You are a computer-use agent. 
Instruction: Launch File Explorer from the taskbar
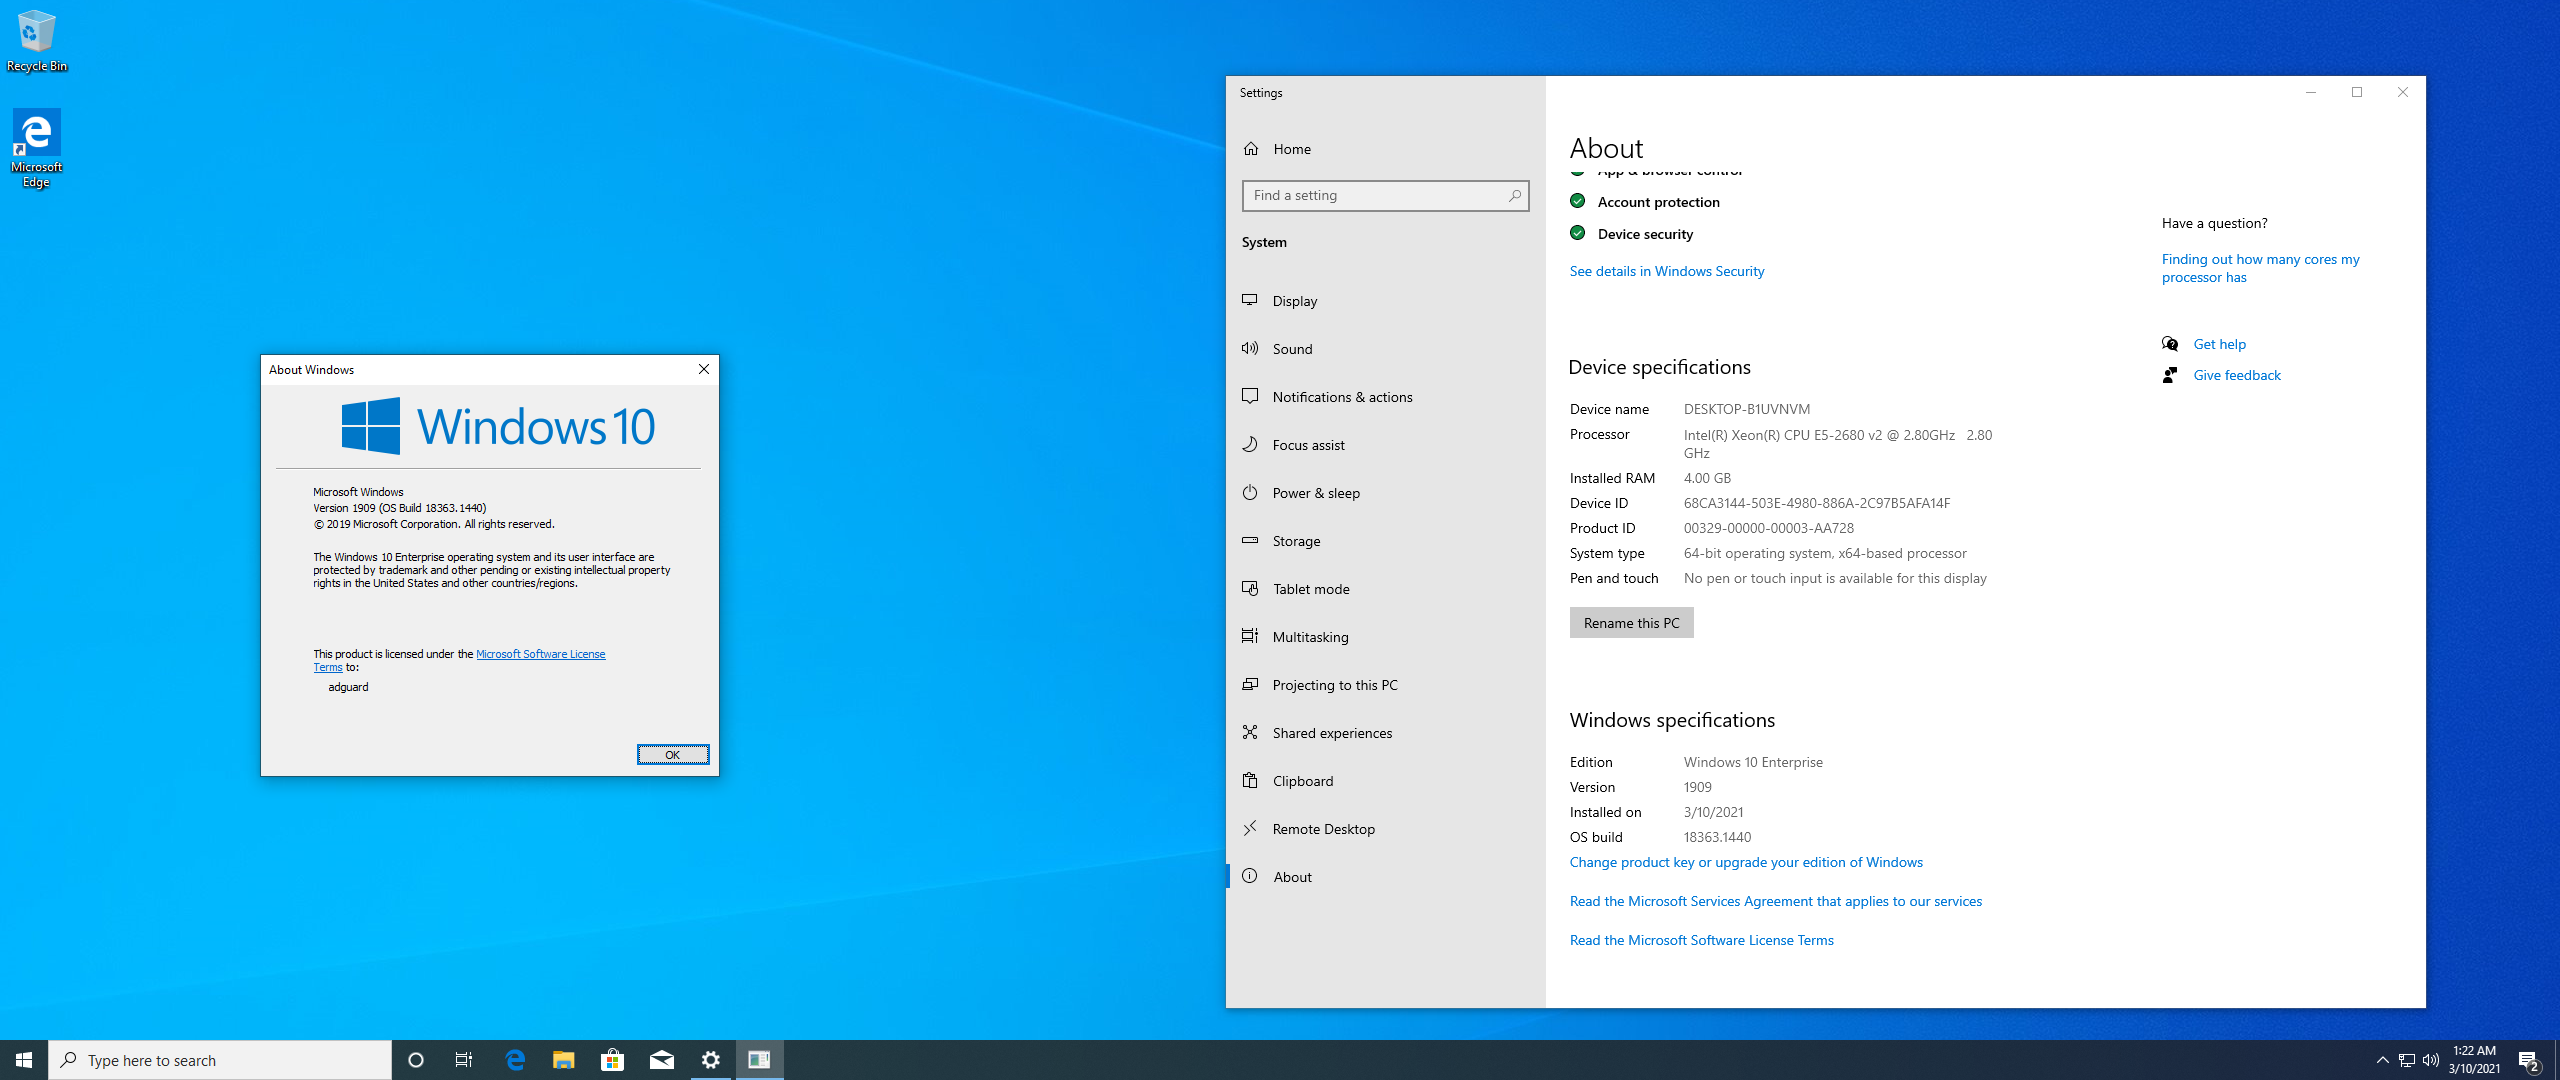[563, 1060]
